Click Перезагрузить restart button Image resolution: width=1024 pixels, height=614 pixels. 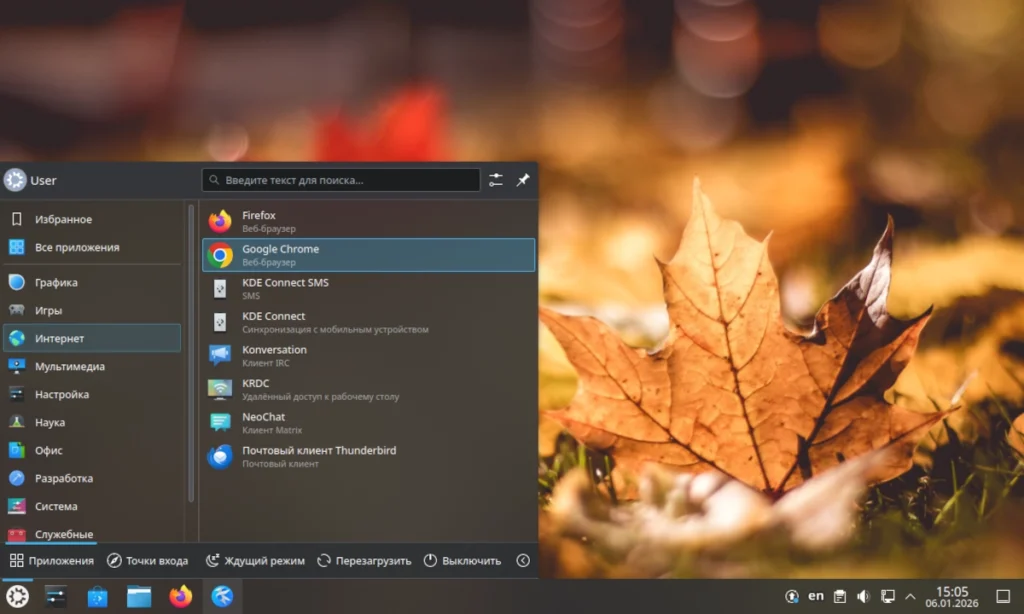[364, 560]
